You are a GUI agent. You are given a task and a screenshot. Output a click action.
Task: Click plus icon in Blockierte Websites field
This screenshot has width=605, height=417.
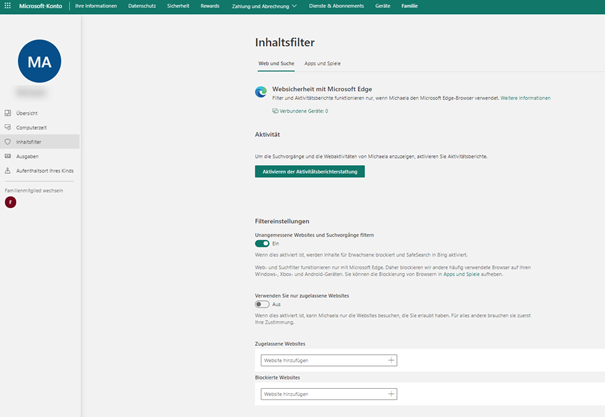click(391, 394)
